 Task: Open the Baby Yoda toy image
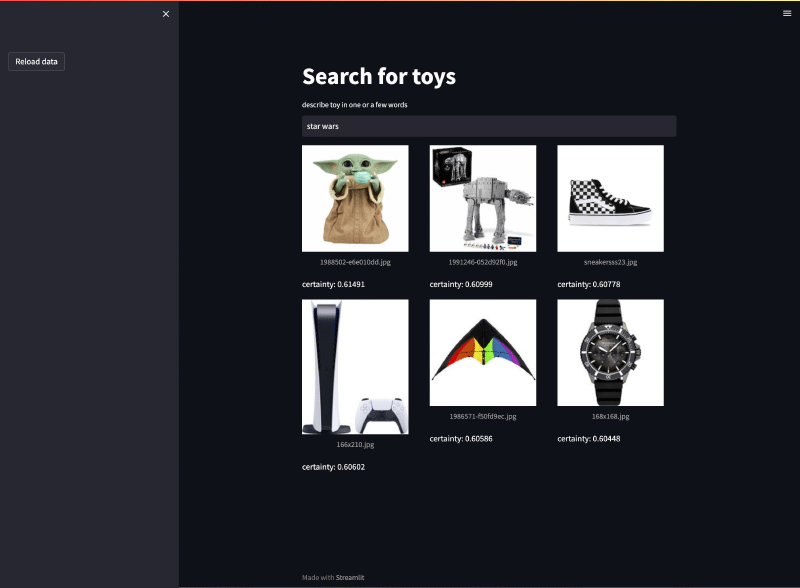355,198
